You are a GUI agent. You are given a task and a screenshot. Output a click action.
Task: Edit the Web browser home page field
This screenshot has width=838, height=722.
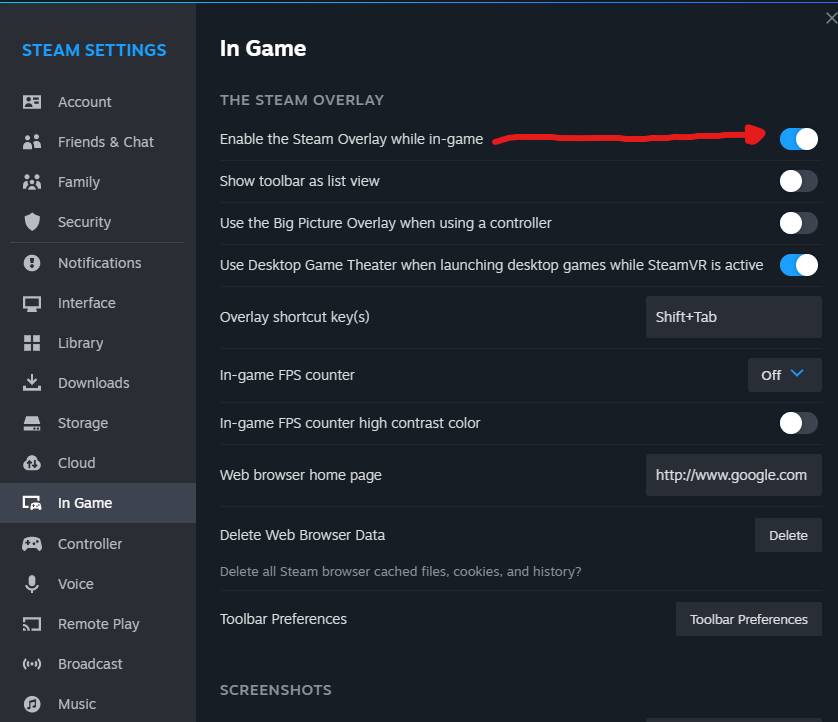tap(733, 475)
